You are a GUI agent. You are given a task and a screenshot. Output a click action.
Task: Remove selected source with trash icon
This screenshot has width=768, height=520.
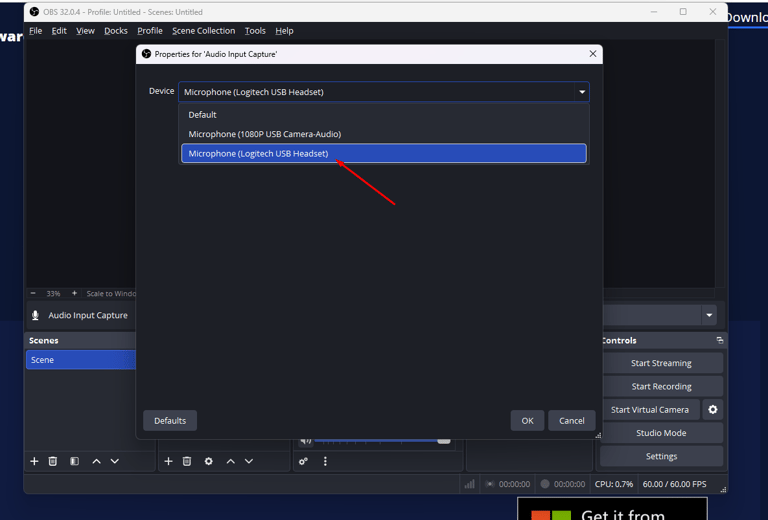pyautogui.click(x=187, y=461)
